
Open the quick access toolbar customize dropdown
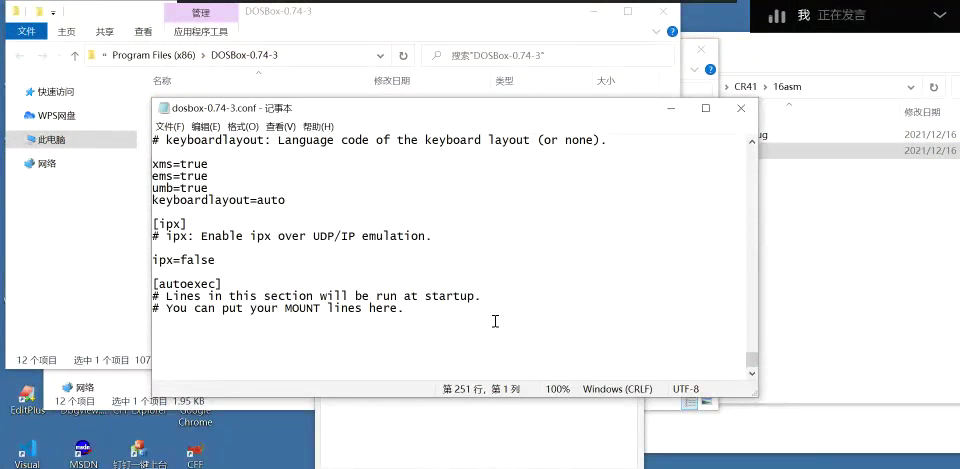pos(53,12)
